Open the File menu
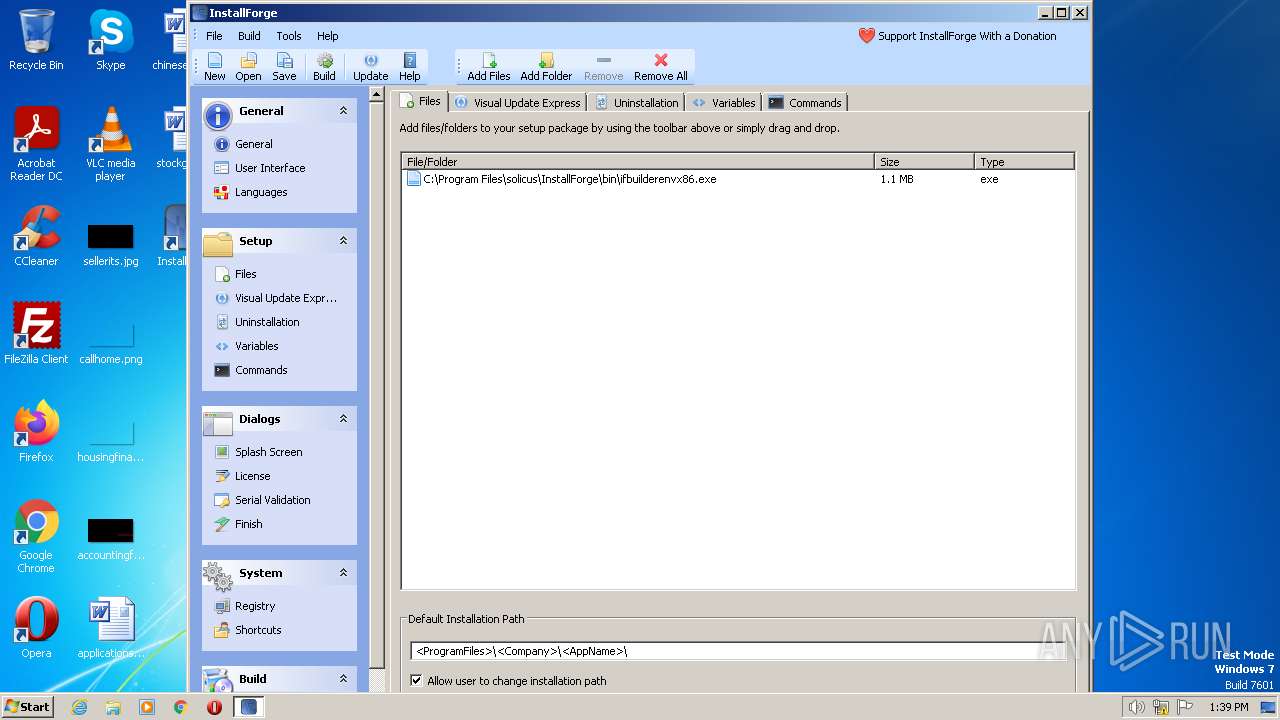 click(214, 36)
